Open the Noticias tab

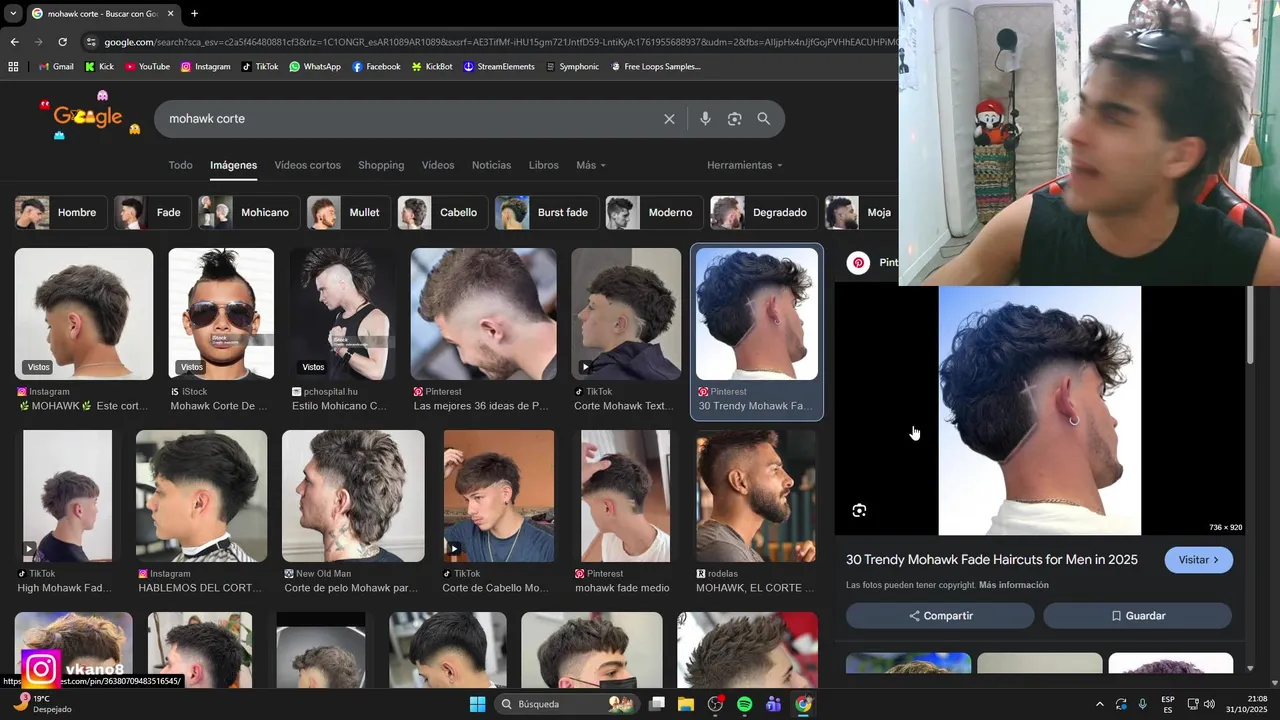(x=491, y=165)
